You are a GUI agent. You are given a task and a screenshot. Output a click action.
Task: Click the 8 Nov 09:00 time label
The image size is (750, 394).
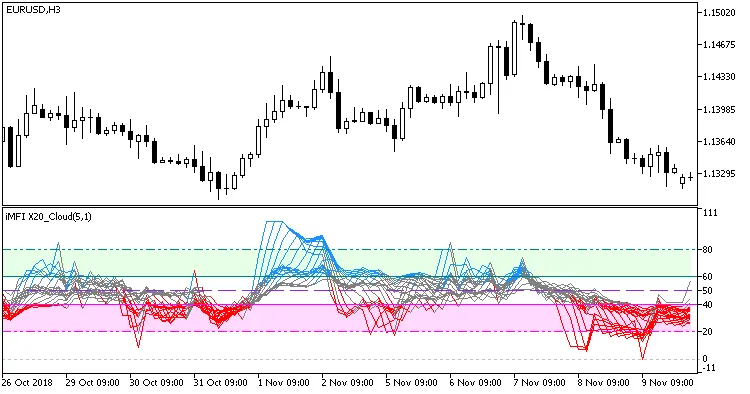(x=604, y=383)
